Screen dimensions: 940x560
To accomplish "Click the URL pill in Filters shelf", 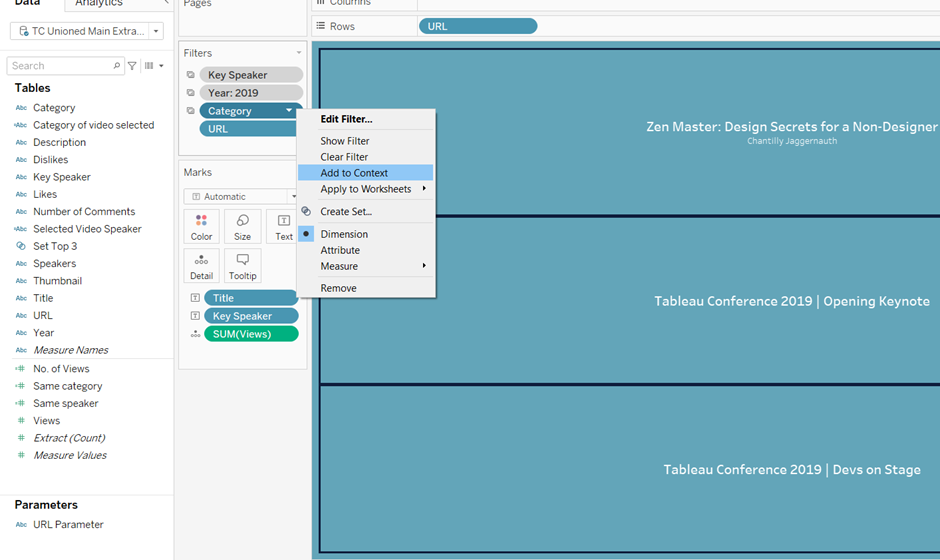I will [248, 129].
